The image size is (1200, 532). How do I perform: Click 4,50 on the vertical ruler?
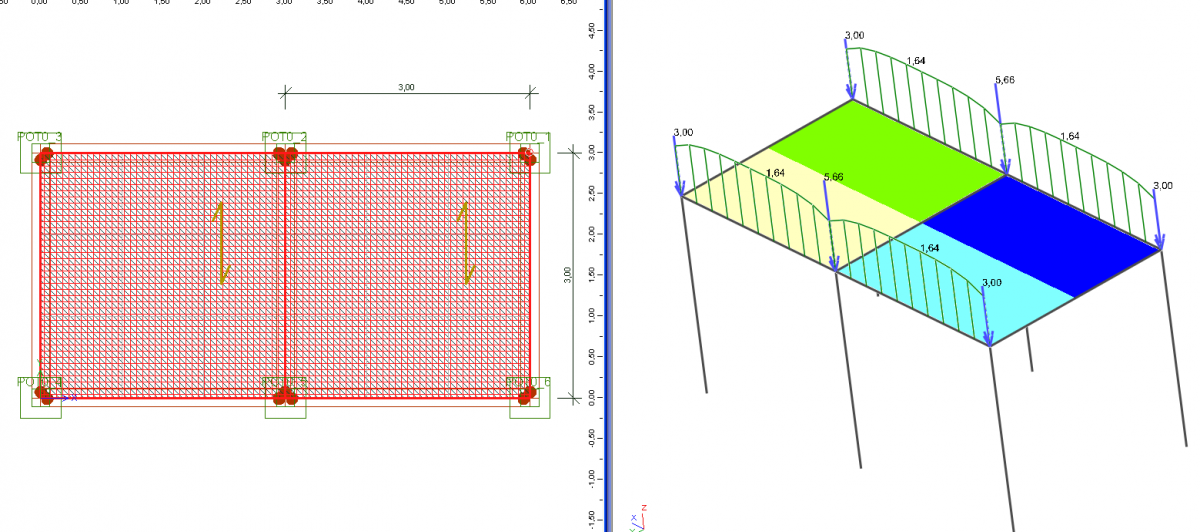(592, 30)
